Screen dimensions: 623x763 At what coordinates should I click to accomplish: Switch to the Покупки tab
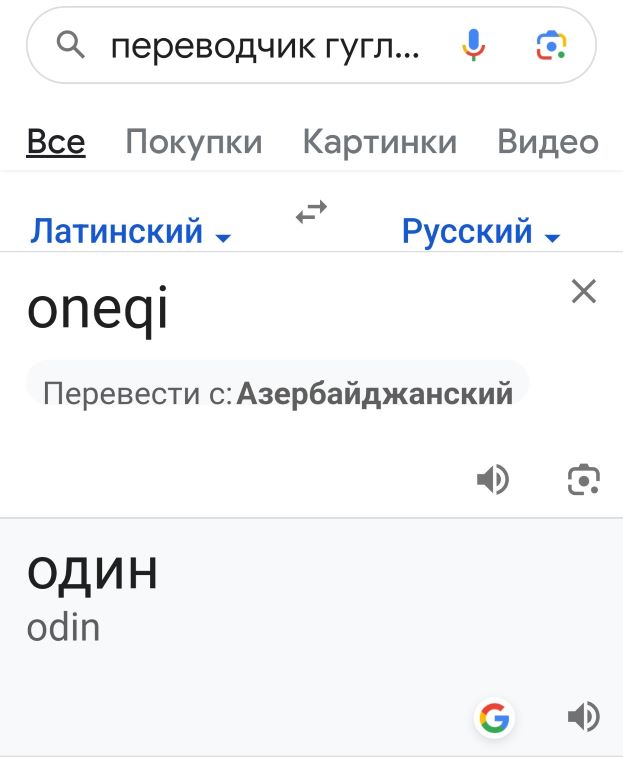pyautogui.click(x=194, y=142)
